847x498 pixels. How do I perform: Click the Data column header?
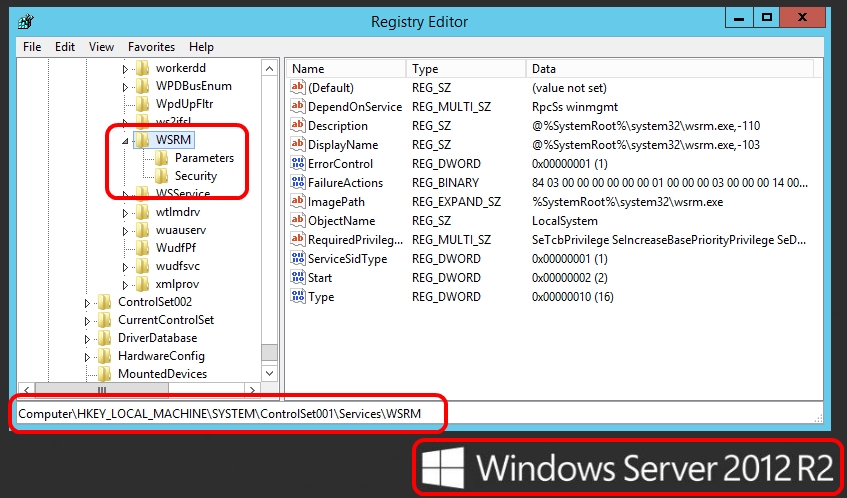click(669, 69)
